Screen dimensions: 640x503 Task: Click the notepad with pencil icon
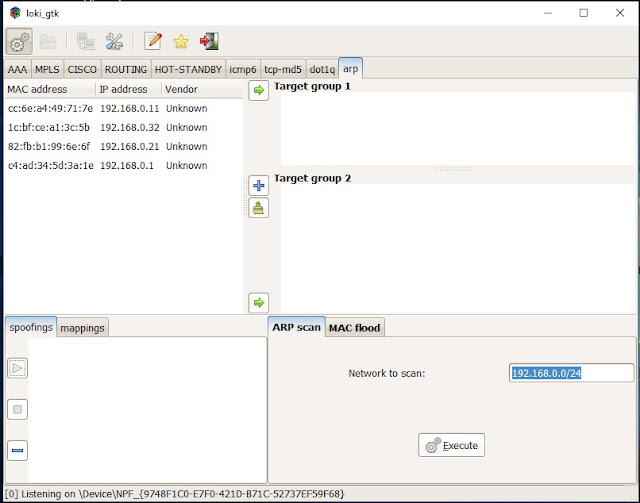[x=153, y=41]
